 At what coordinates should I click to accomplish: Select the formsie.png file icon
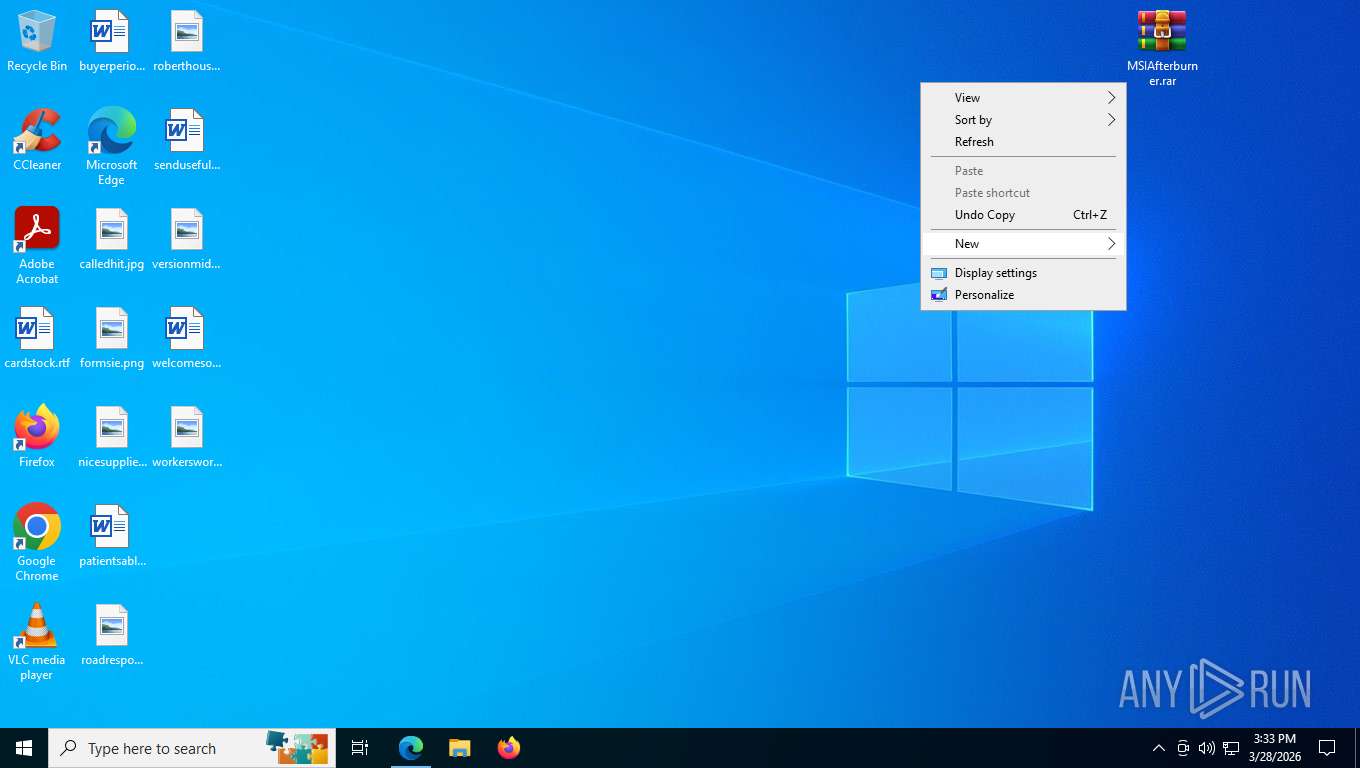coord(111,338)
